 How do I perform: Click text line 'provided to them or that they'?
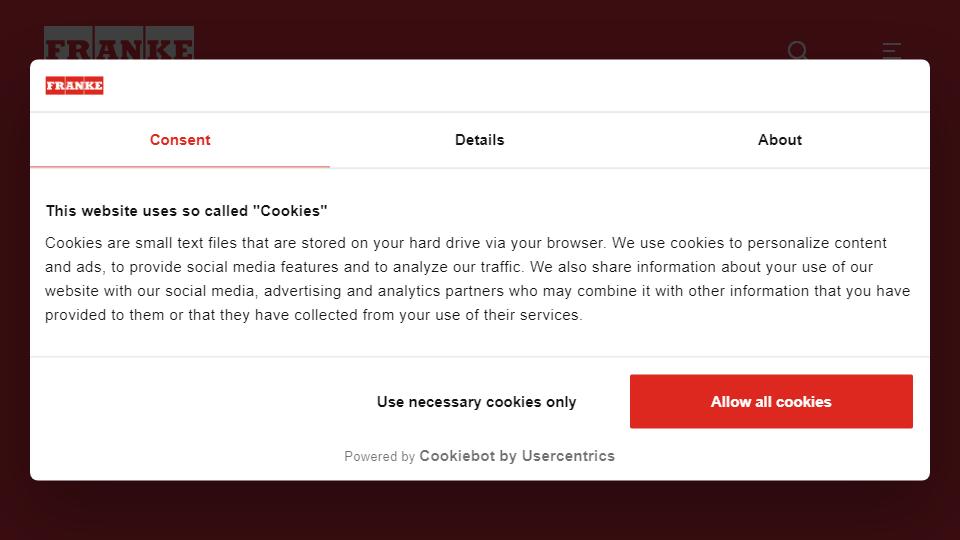tap(313, 315)
